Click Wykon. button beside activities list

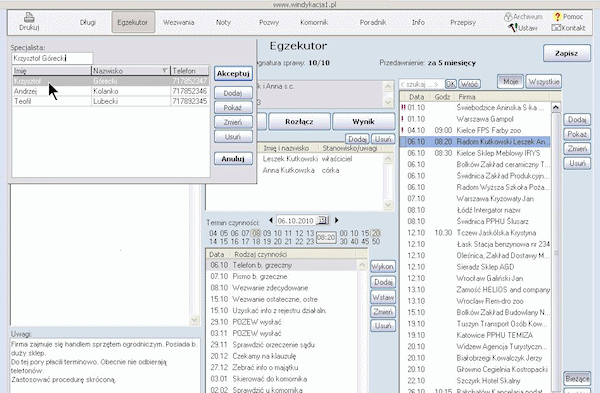(383, 266)
